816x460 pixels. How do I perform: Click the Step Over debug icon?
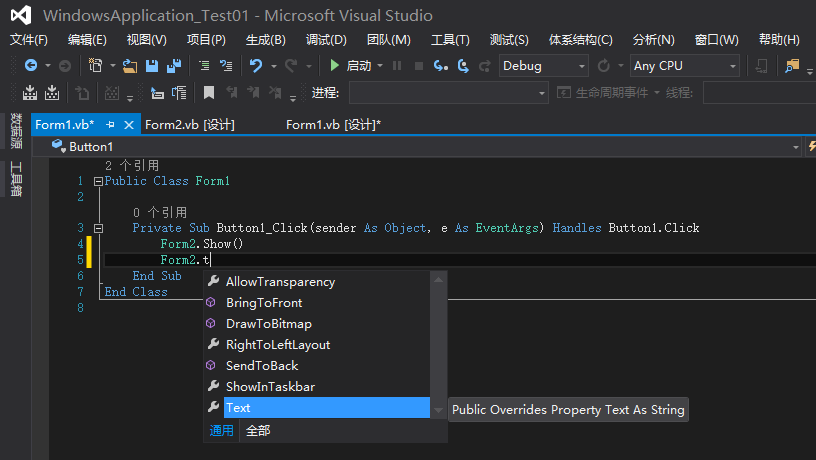(x=463, y=66)
